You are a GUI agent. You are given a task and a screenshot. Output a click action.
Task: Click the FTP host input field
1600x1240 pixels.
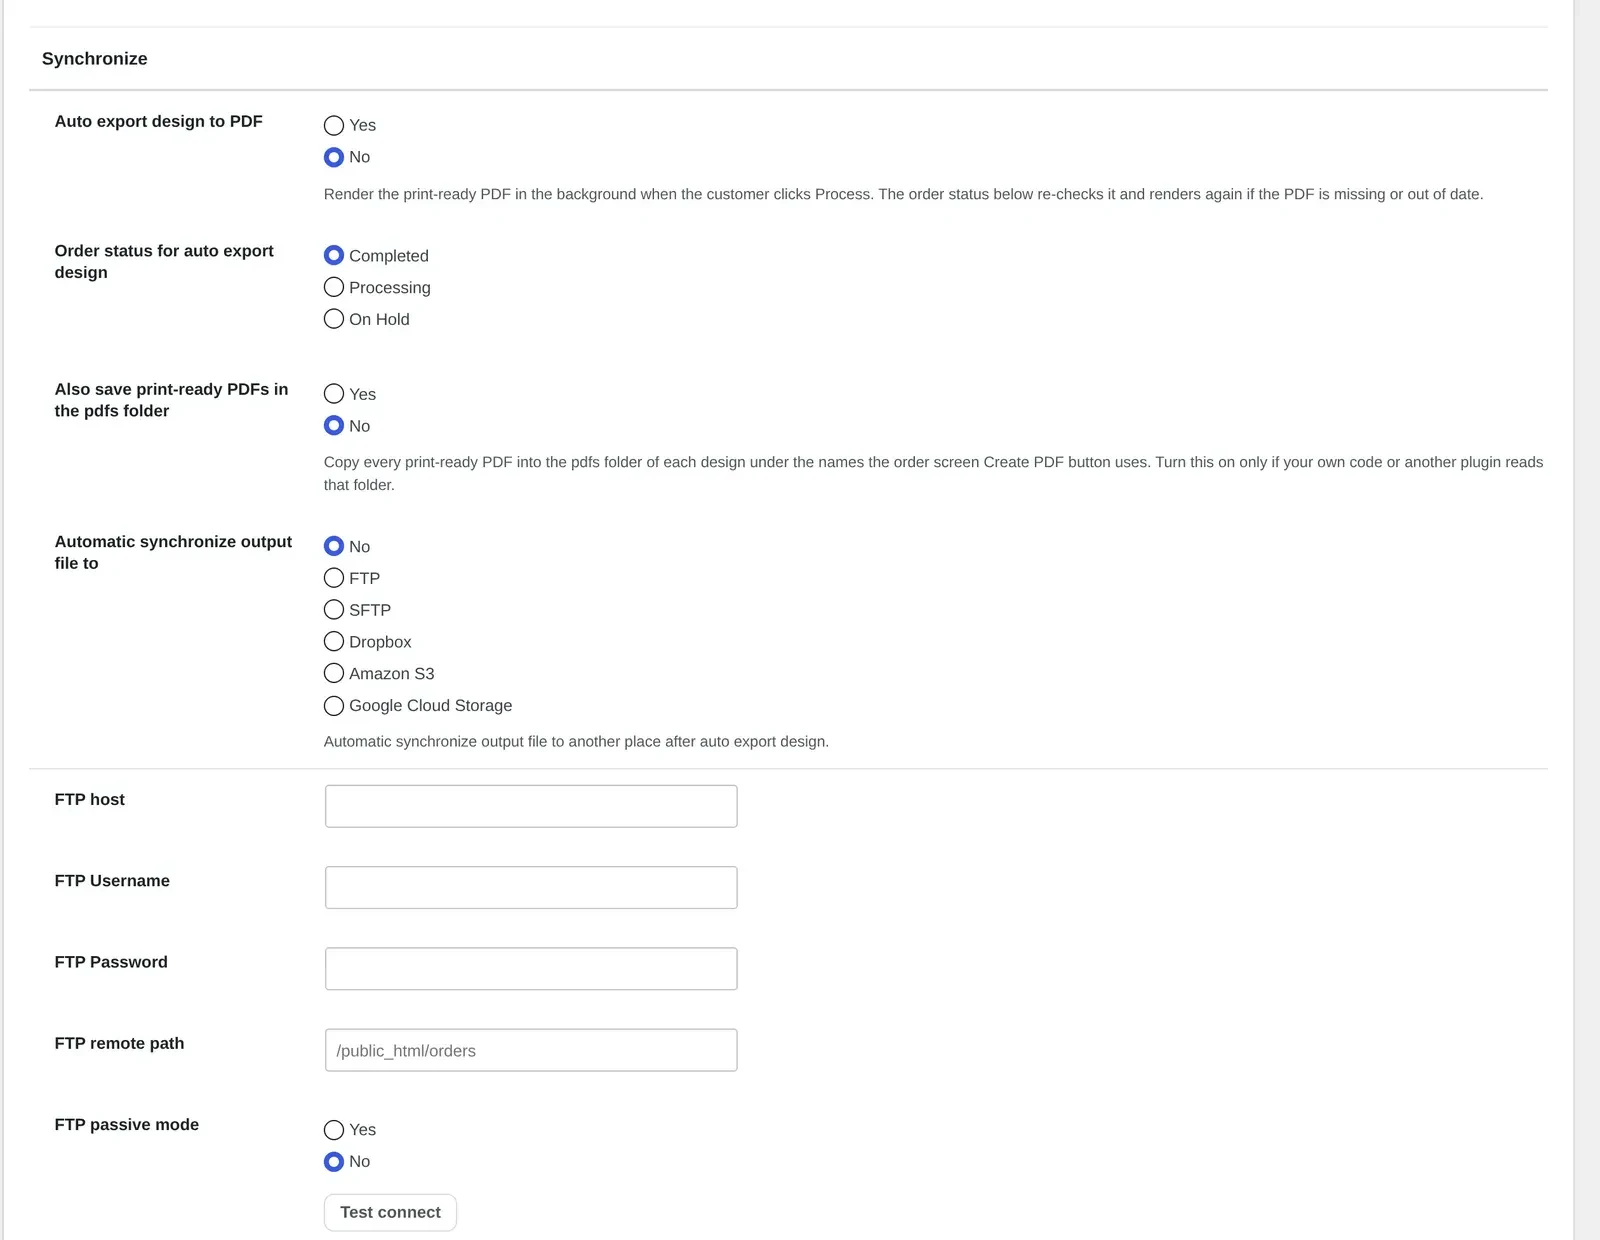click(x=531, y=806)
